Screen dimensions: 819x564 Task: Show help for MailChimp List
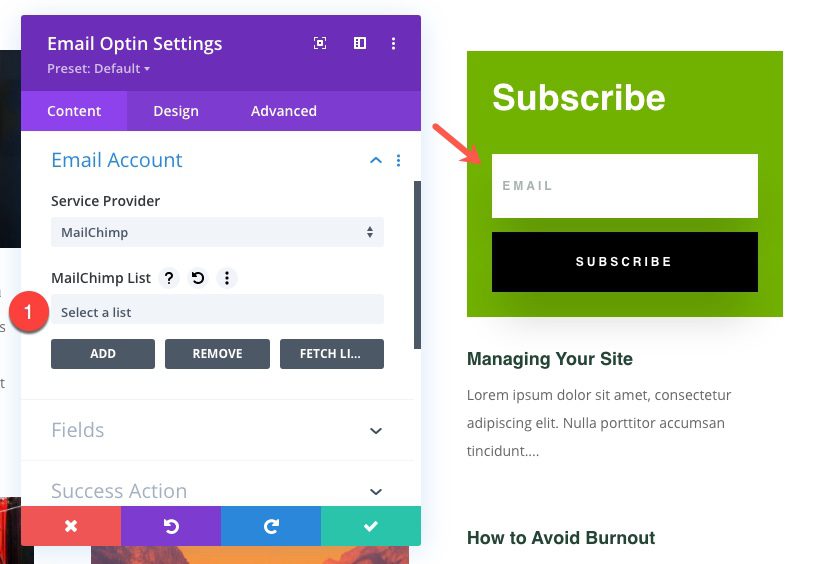(169, 278)
